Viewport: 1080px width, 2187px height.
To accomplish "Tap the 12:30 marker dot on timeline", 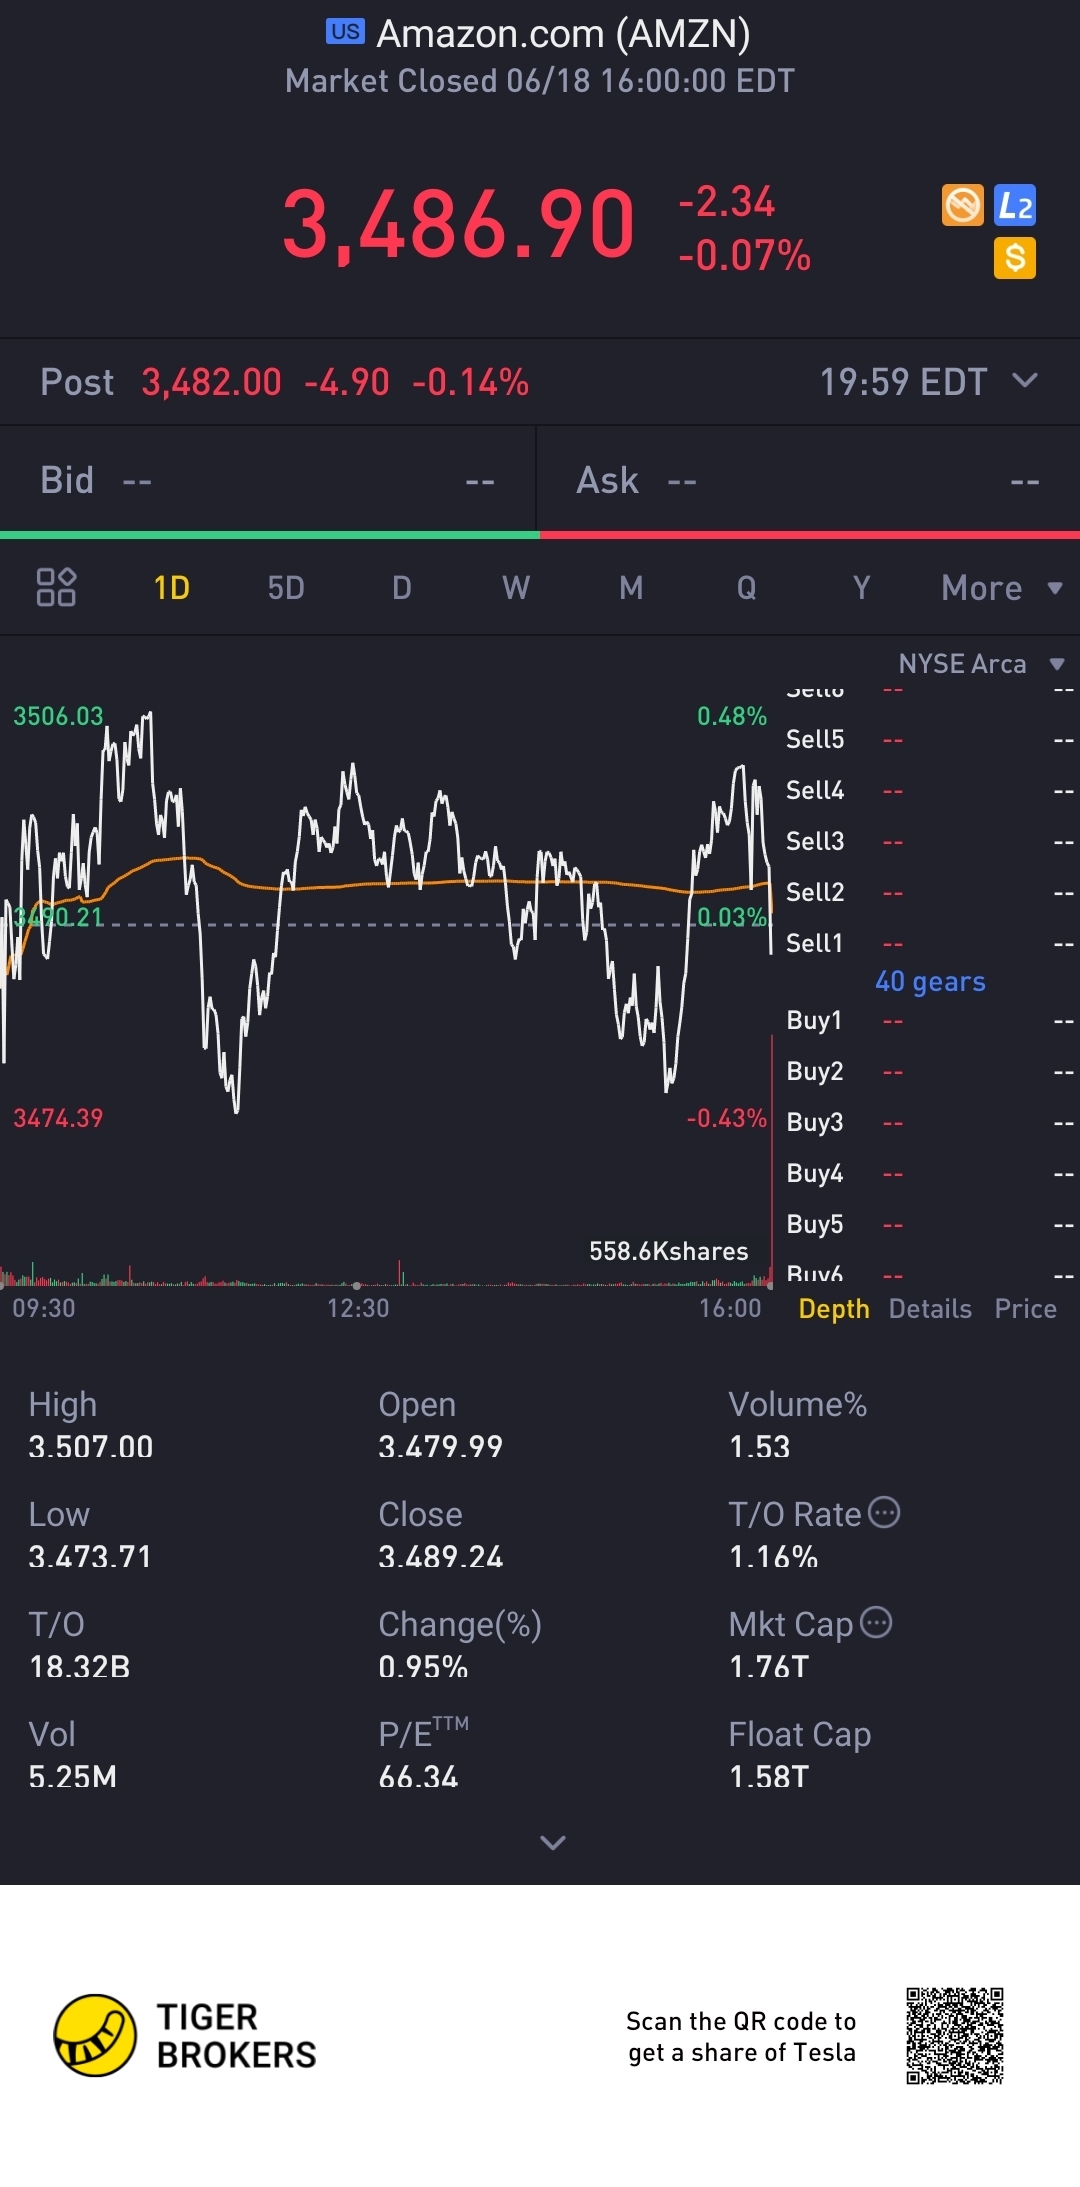I will [x=357, y=1285].
